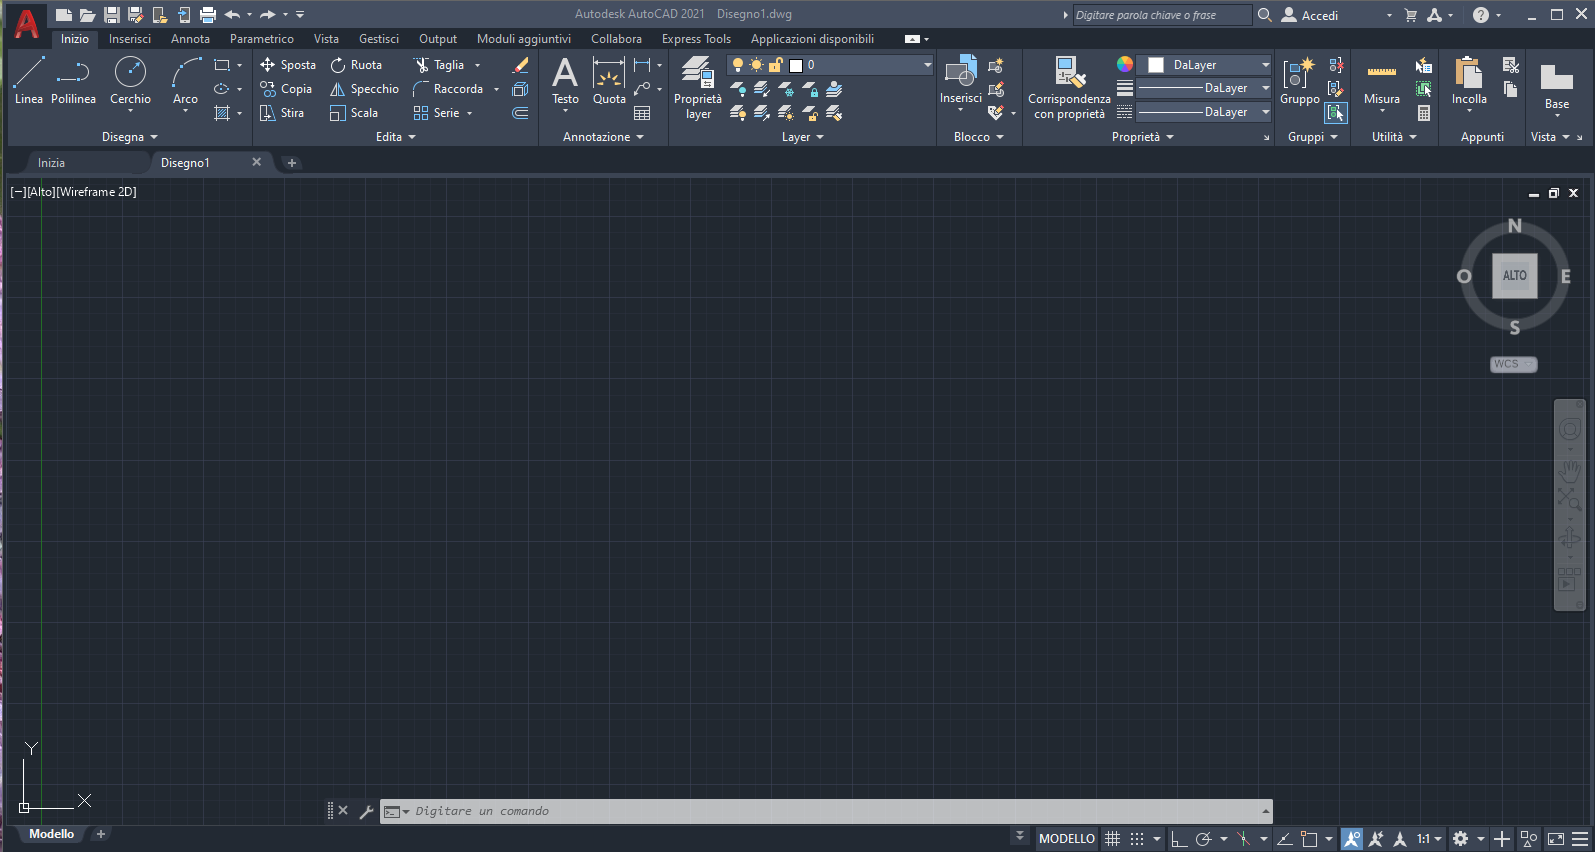Toggle object snap tracking in status bar
Viewport: 1595px width, 852px height.
tap(1285, 839)
